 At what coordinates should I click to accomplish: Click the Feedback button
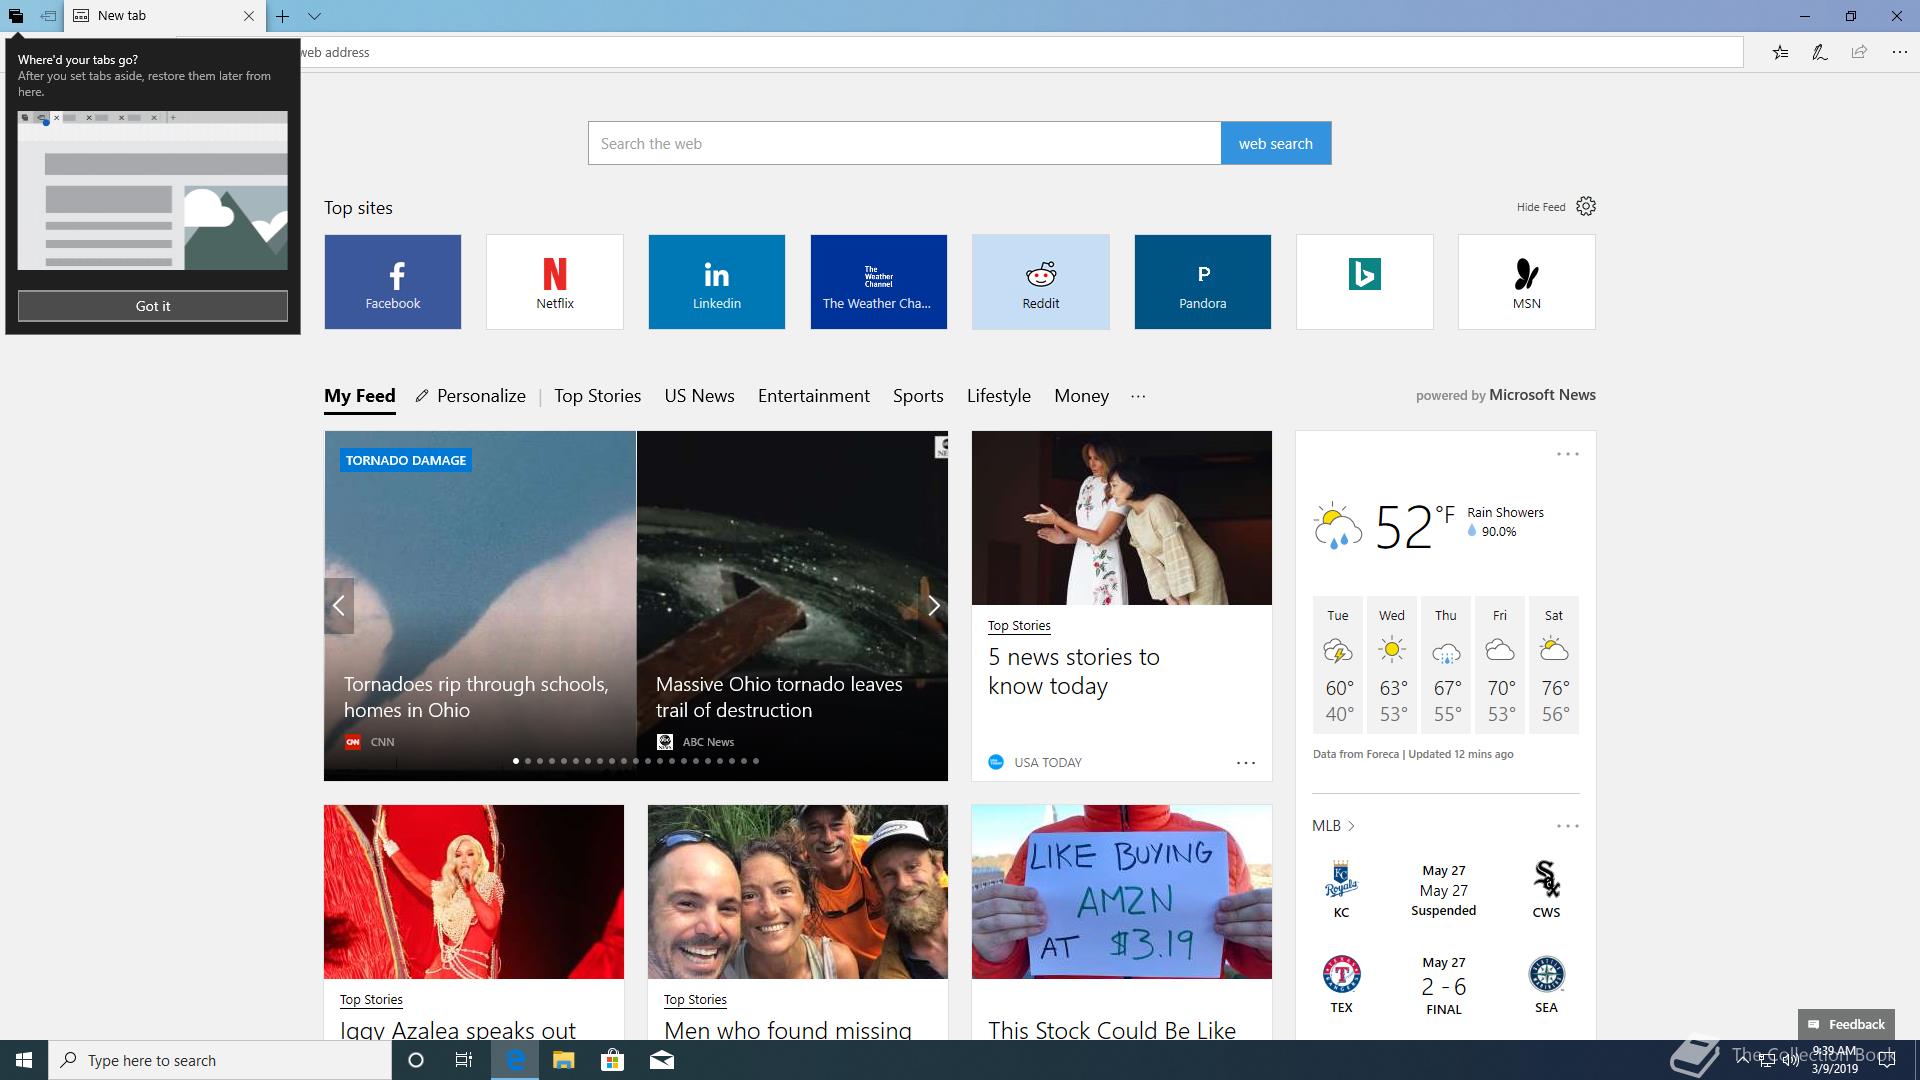tap(1846, 1024)
